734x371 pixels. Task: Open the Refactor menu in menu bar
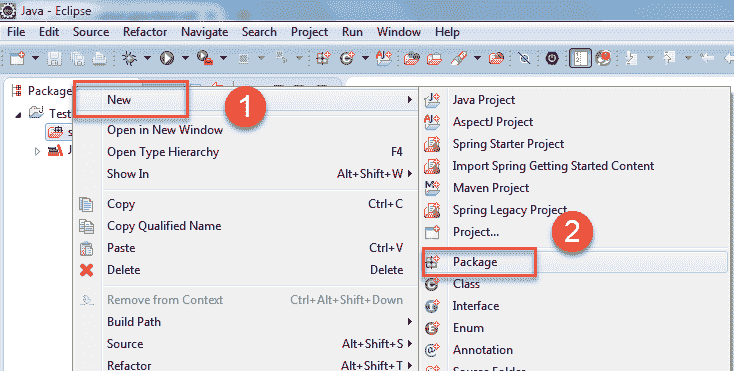tap(145, 32)
